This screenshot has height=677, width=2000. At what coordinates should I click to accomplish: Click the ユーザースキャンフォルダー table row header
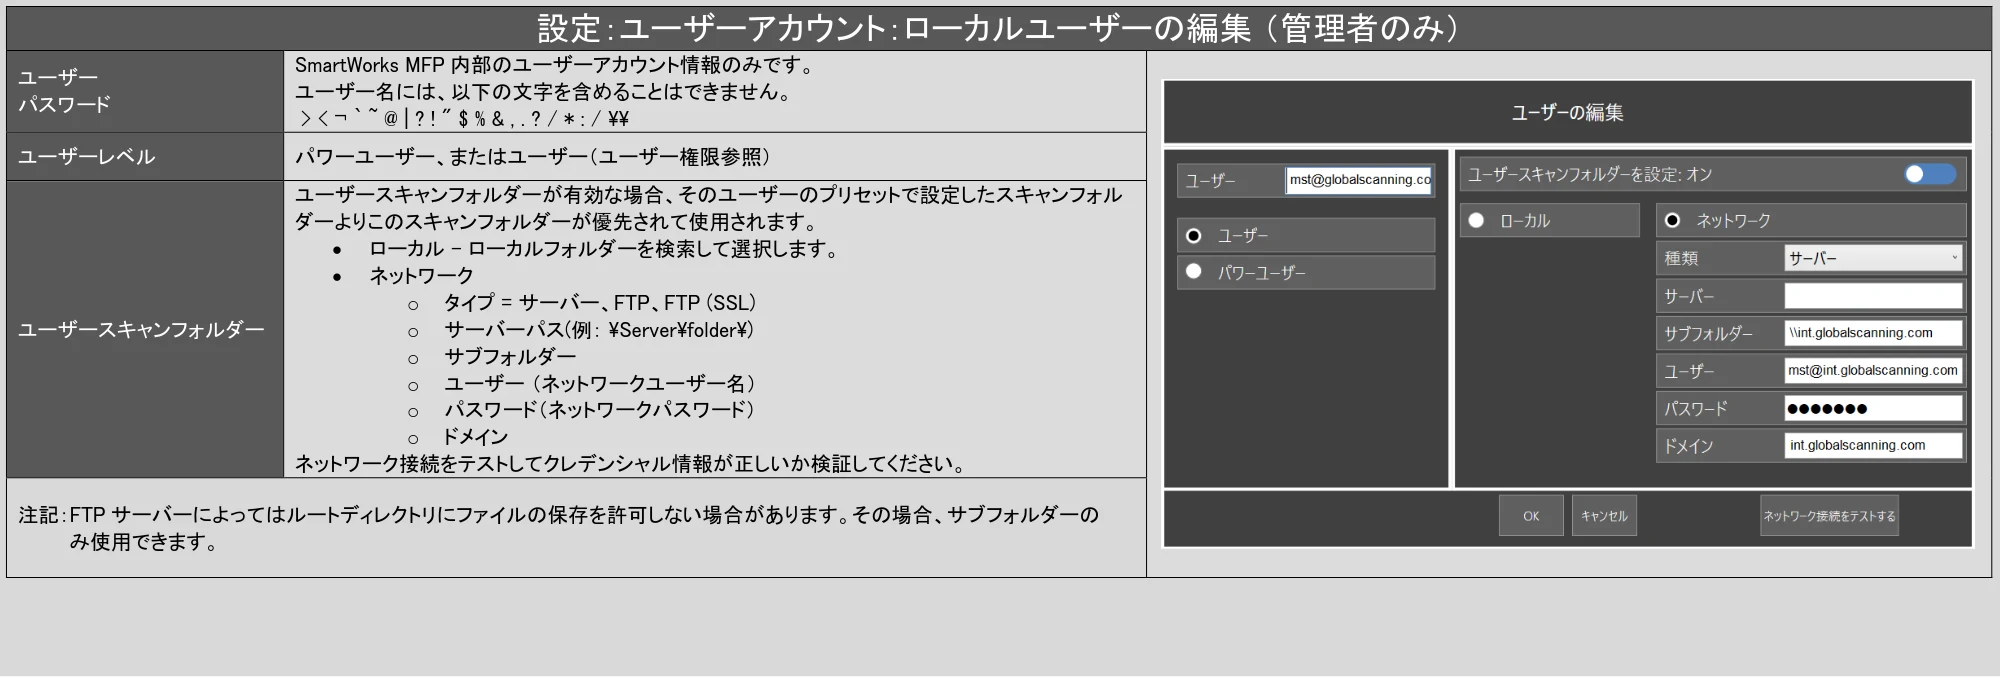coord(145,329)
